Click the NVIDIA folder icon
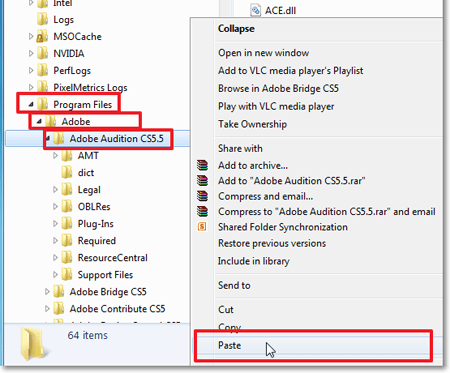The height and width of the screenshot is (373, 450). 42,53
